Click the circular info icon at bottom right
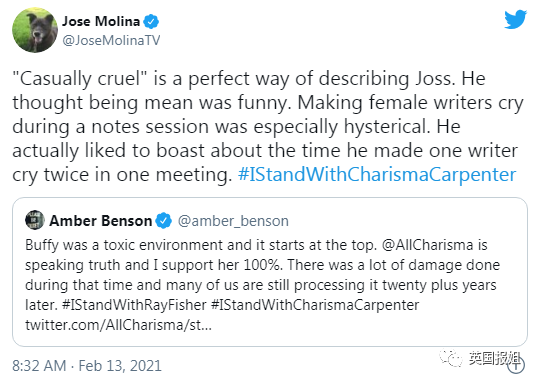Image resolution: width=537 pixels, height=382 pixels. click(516, 365)
